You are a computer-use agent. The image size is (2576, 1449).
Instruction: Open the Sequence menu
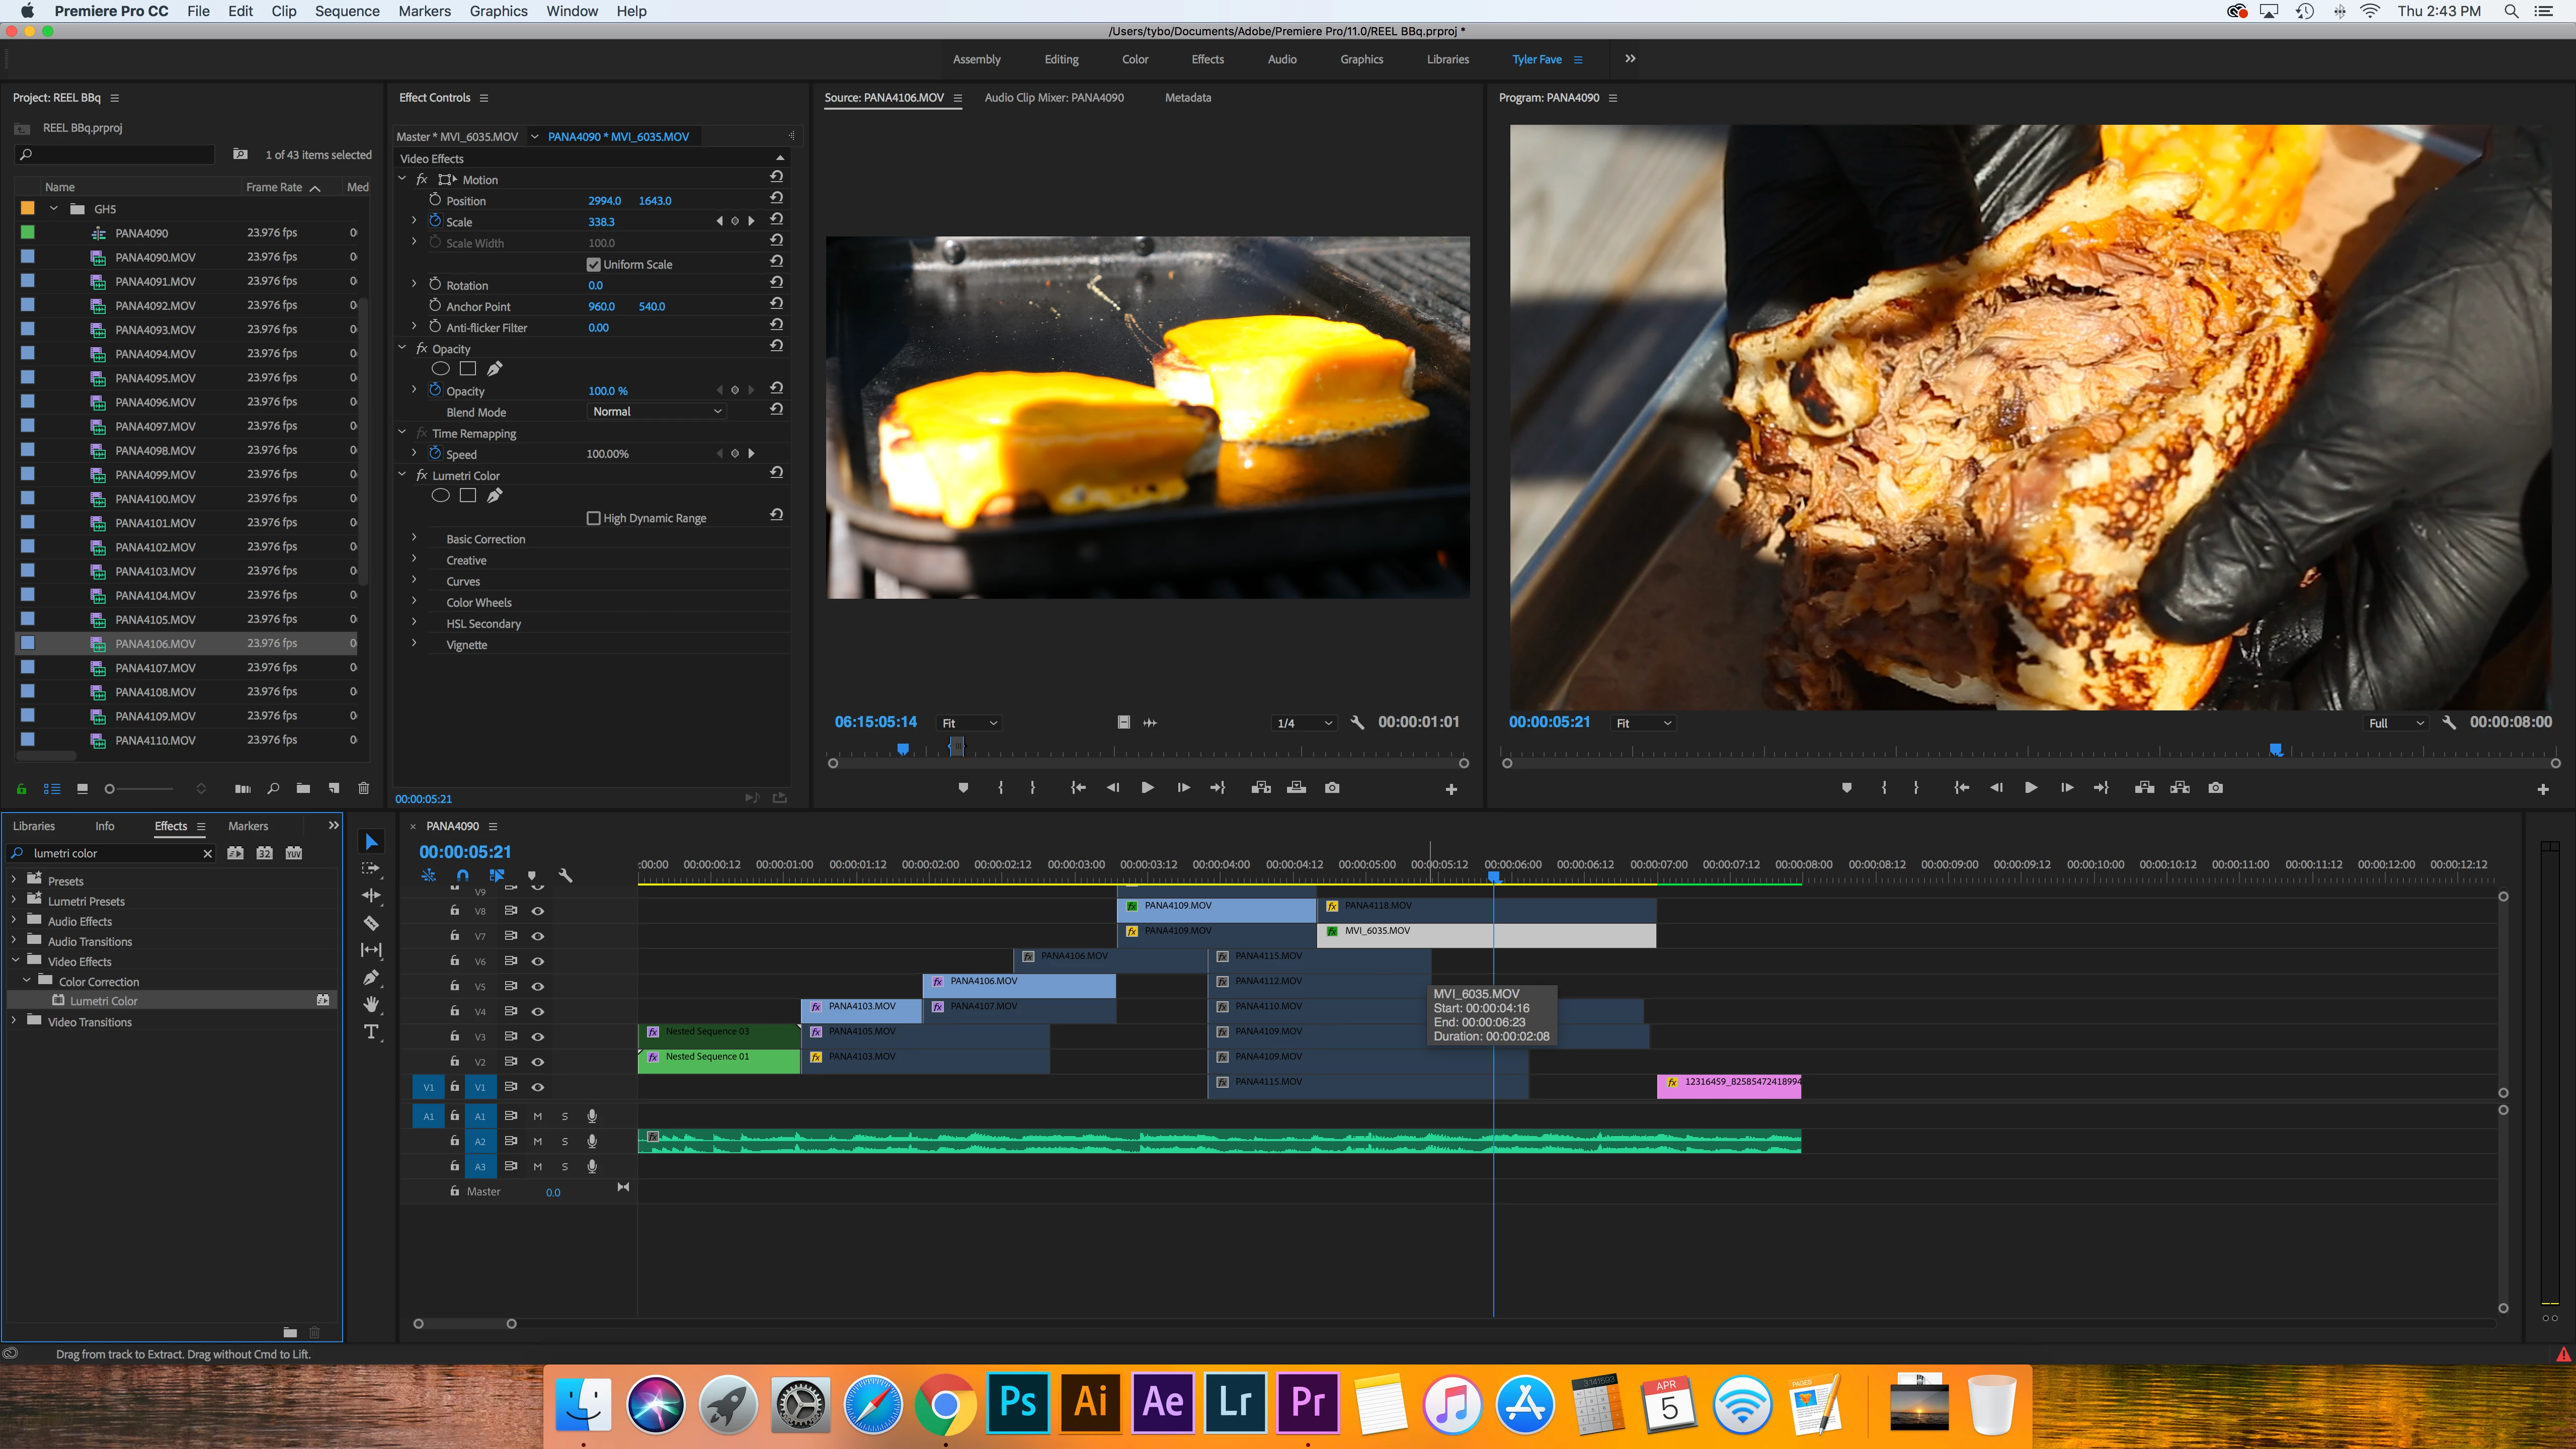[347, 11]
